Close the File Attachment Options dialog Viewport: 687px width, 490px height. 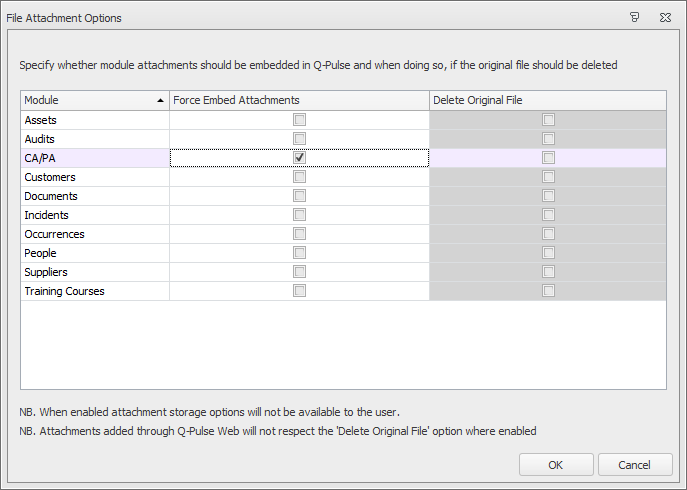point(665,18)
